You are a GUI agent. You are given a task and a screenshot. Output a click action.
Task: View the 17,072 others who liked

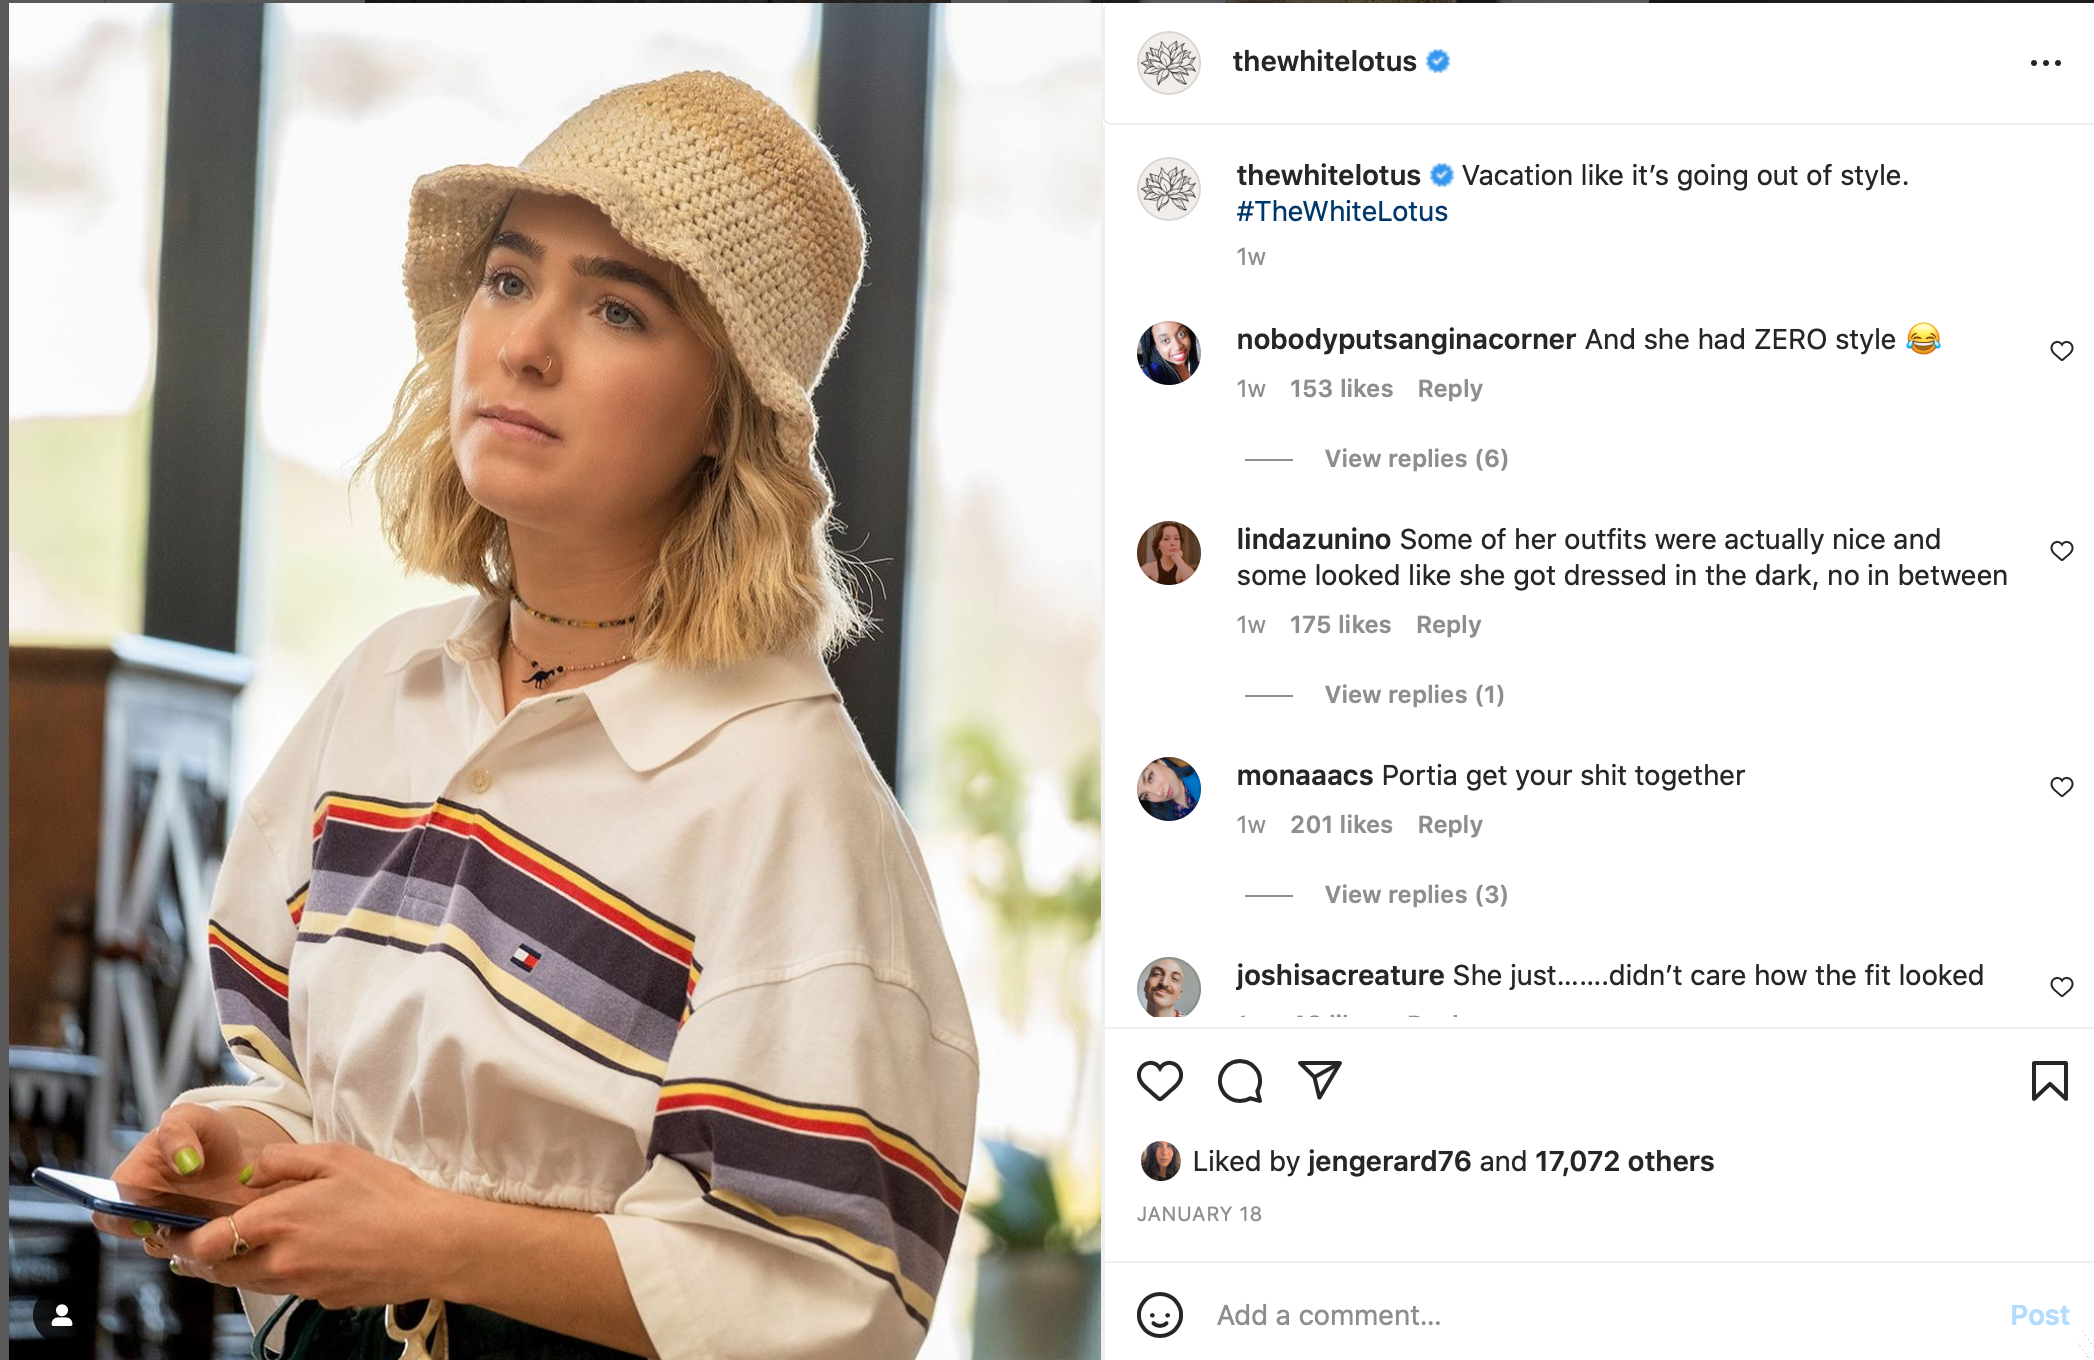click(x=1624, y=1161)
